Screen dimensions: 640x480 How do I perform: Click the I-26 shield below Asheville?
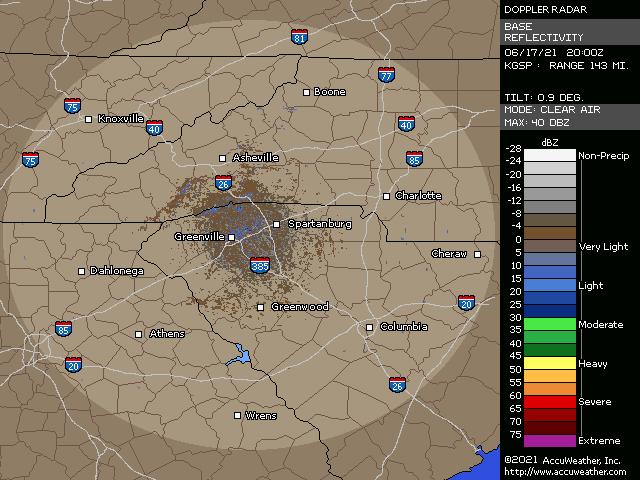point(224,183)
